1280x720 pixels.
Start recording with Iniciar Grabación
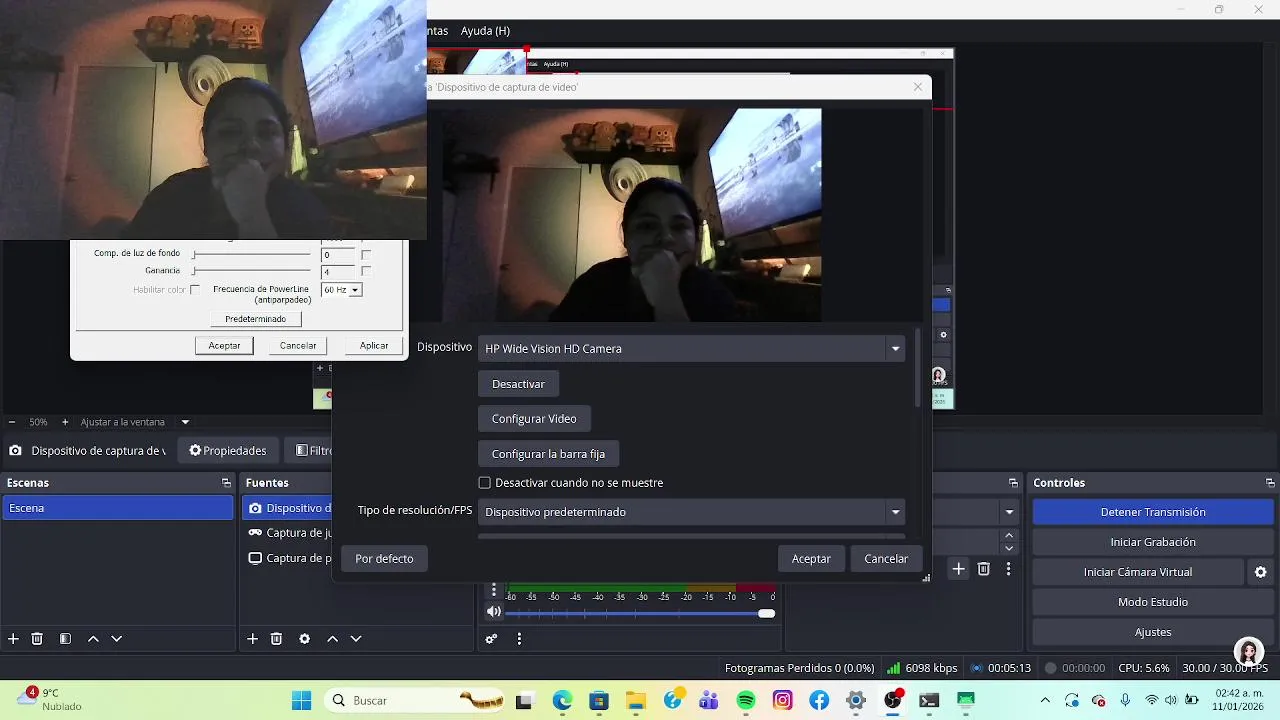pyautogui.click(x=1153, y=542)
